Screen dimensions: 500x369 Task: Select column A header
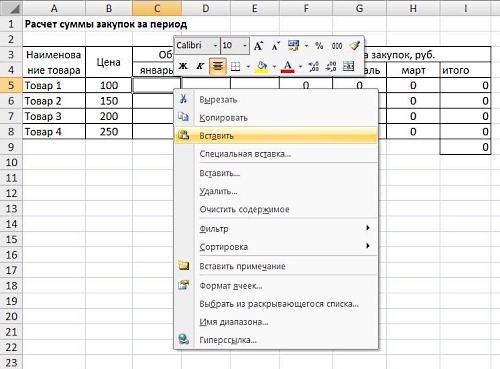[54, 8]
